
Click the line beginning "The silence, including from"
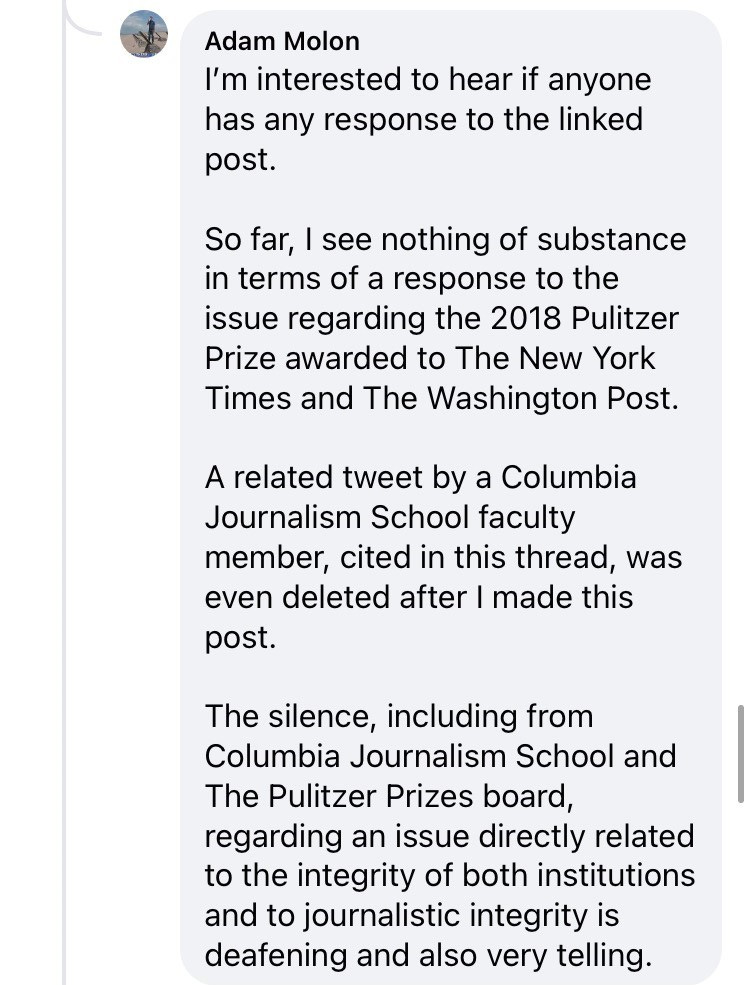click(x=399, y=717)
